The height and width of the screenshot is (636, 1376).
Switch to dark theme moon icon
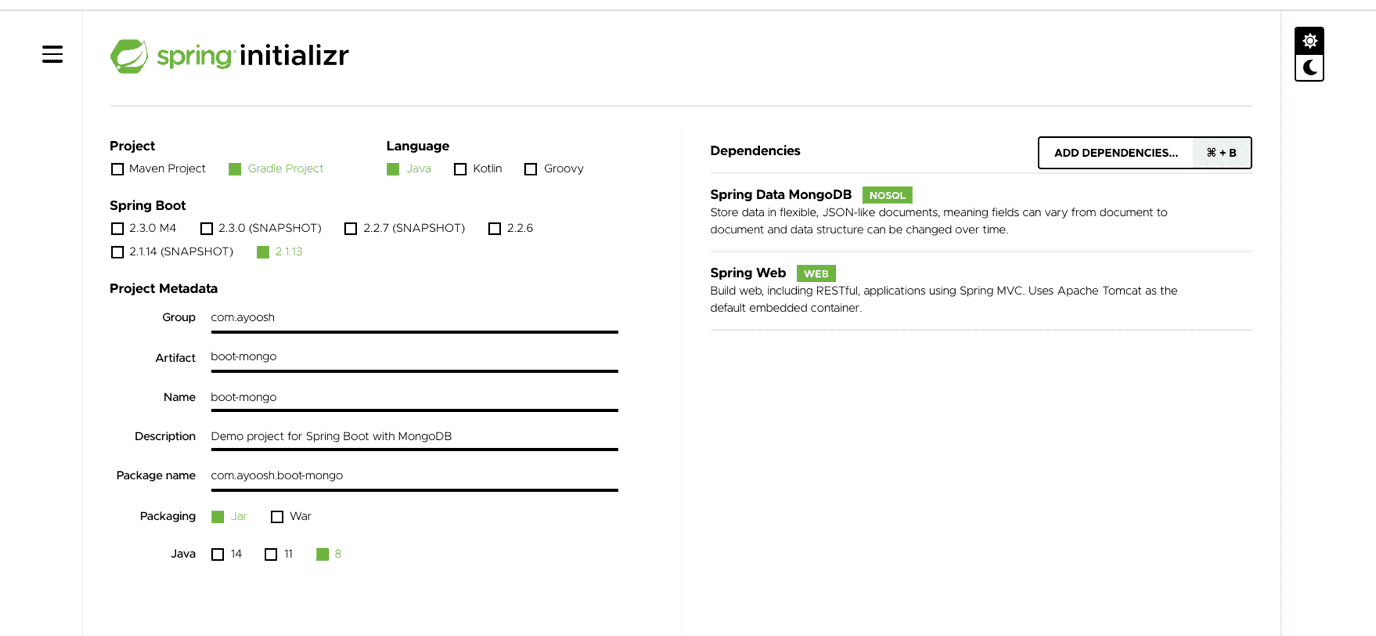(1309, 68)
